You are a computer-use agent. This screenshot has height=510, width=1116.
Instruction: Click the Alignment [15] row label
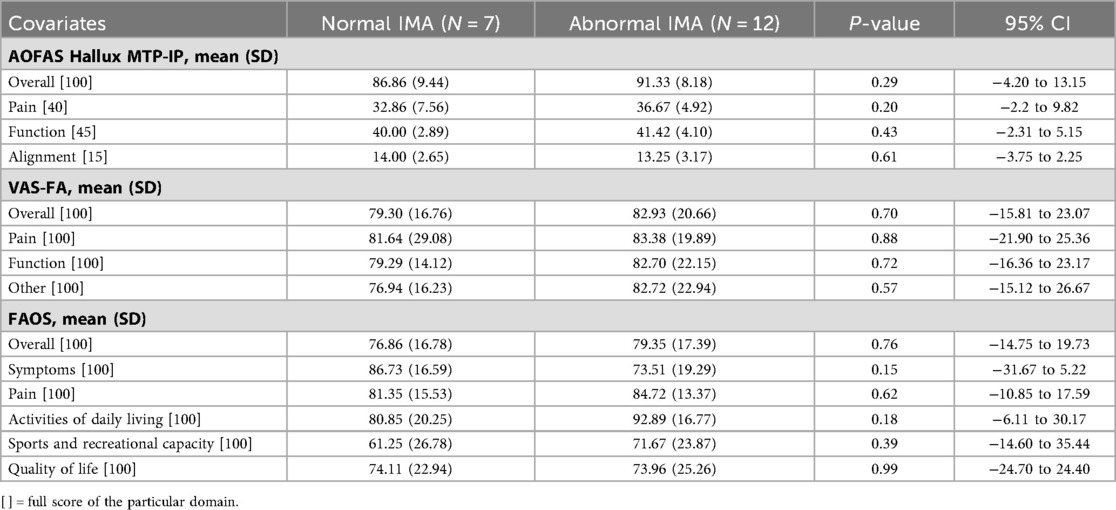pos(48,155)
